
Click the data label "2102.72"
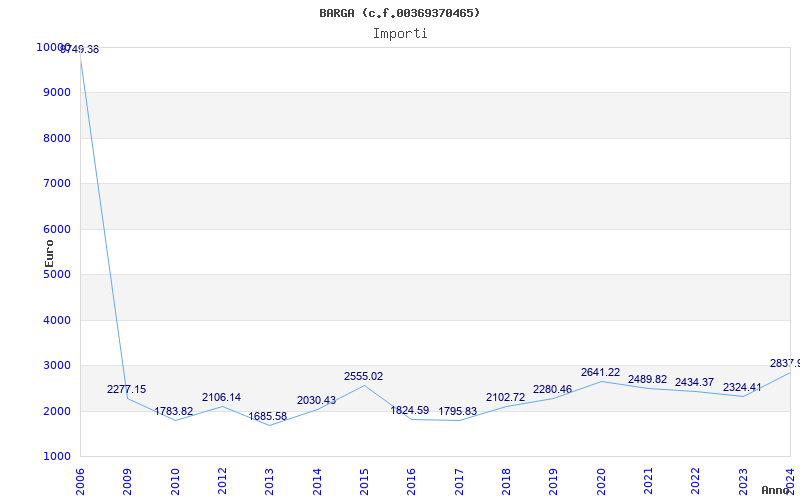click(506, 397)
